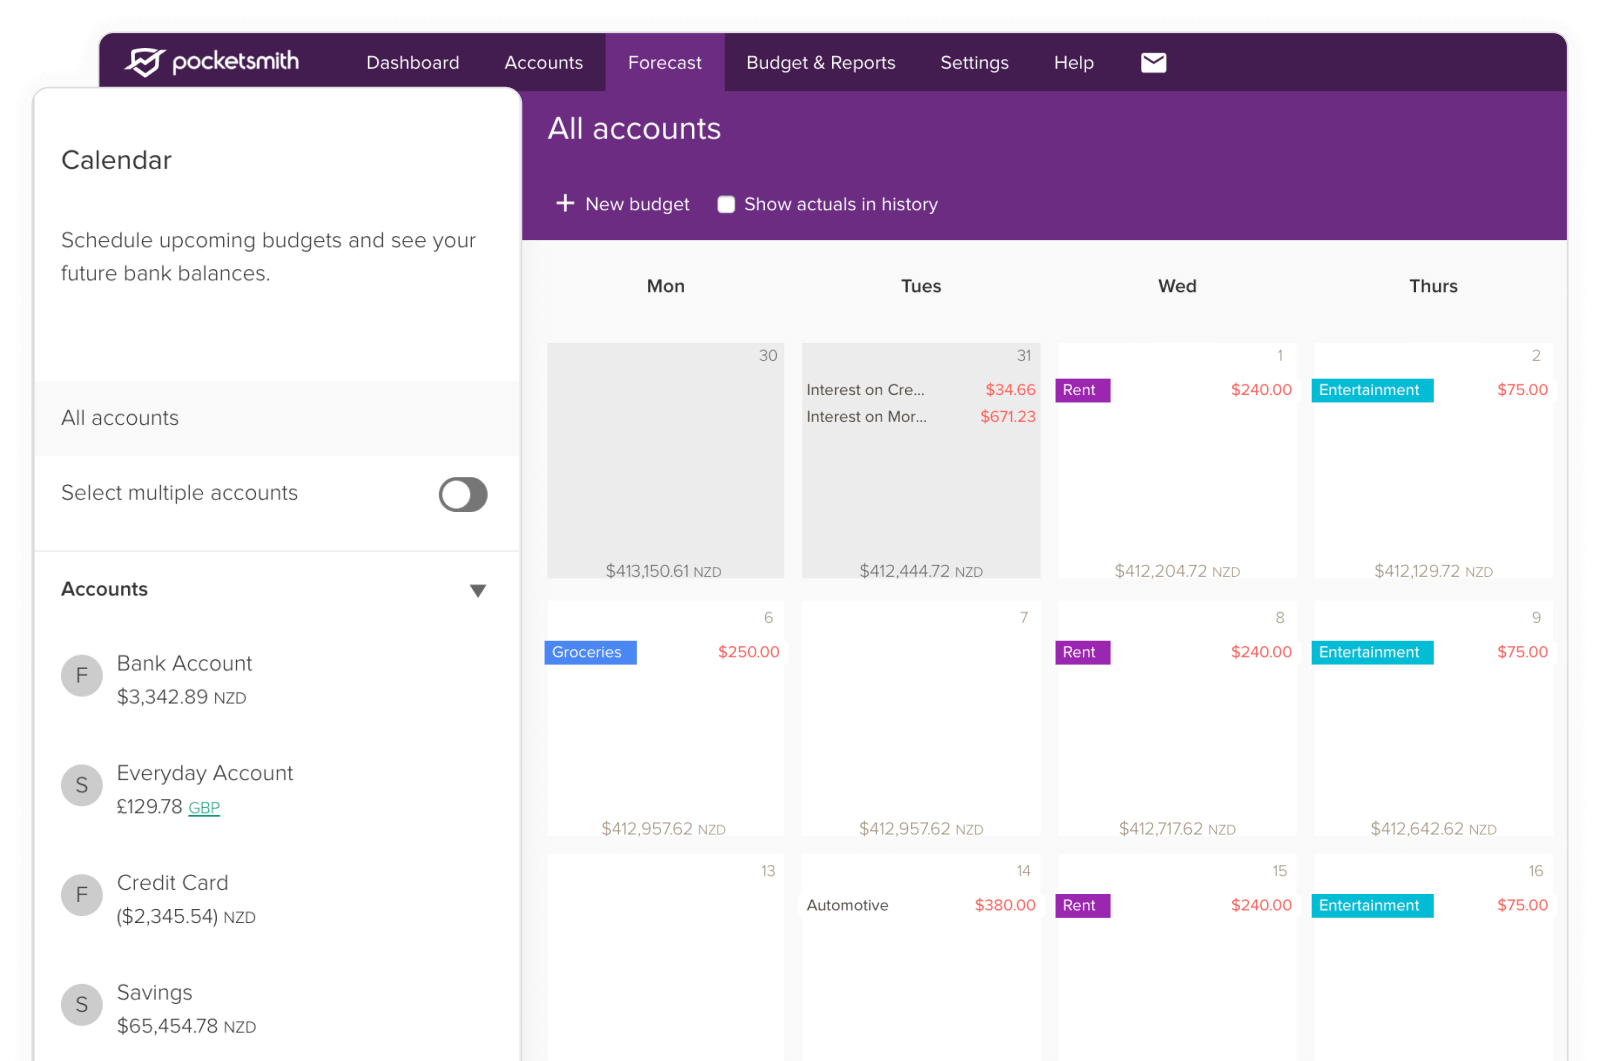Click the Automotive event on the 14th

pyautogui.click(x=848, y=905)
